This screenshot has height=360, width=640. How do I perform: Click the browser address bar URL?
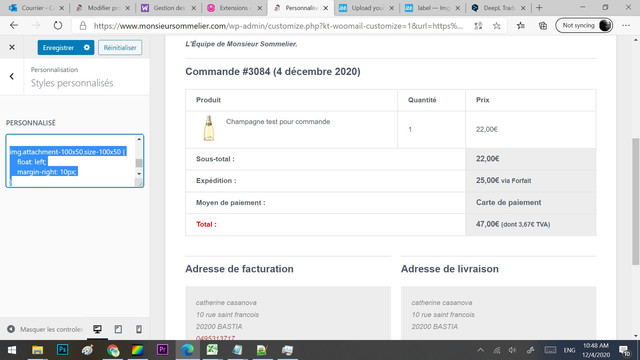[x=278, y=26]
